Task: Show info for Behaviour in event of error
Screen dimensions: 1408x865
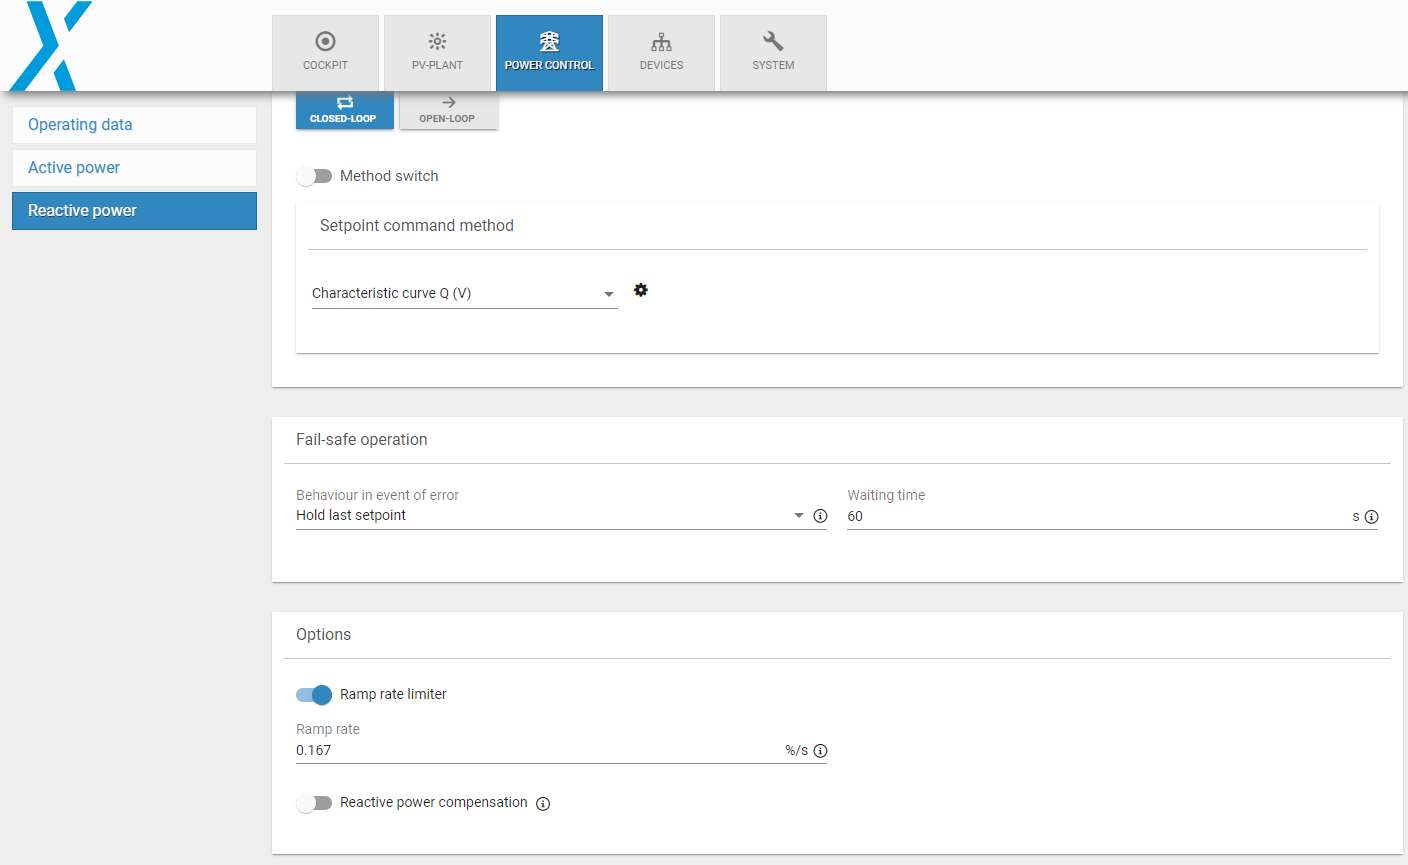Action: click(x=820, y=516)
